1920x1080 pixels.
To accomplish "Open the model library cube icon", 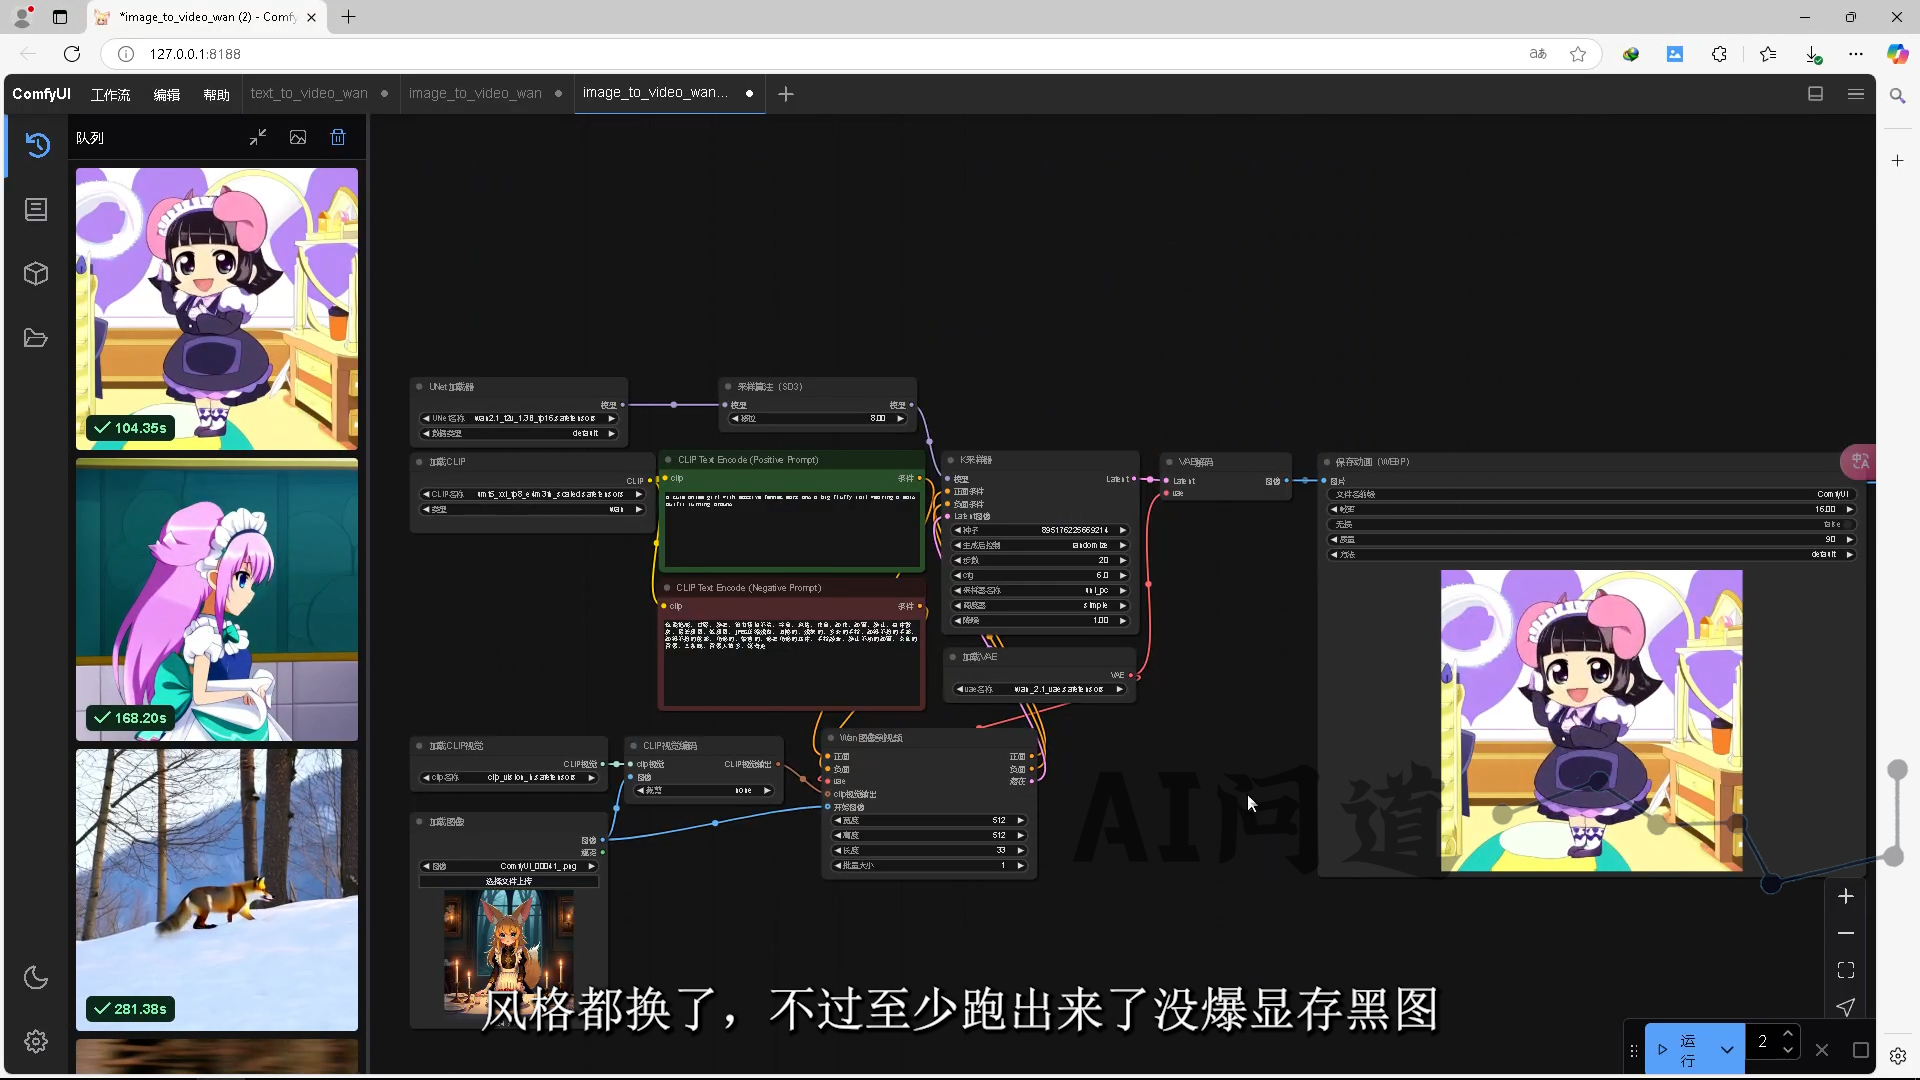I will tap(36, 273).
